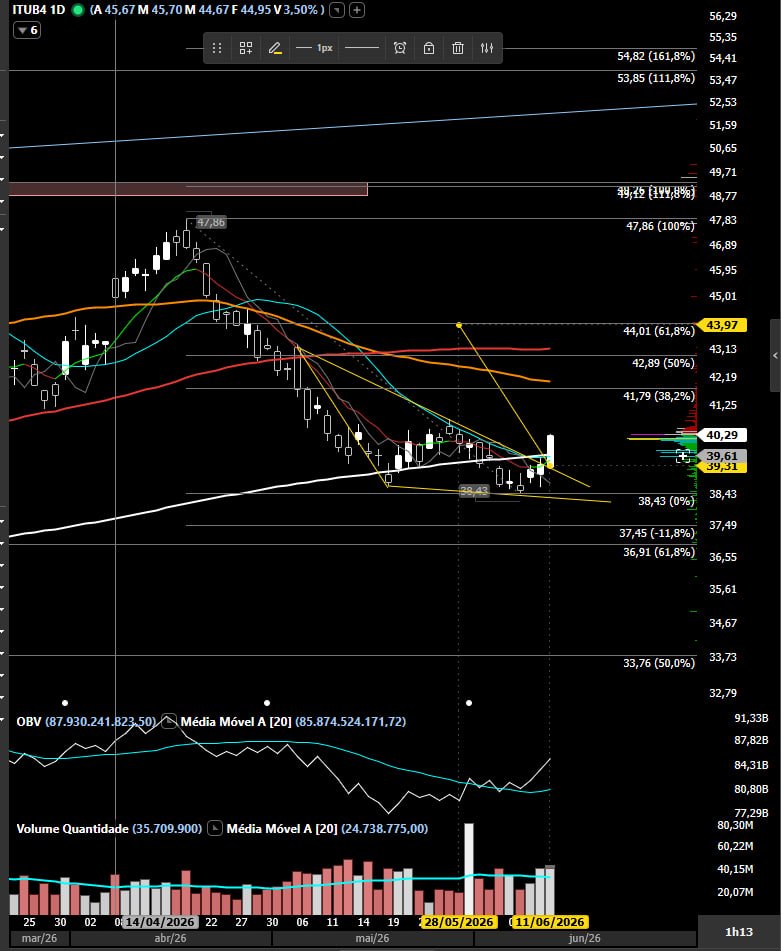Screen dimensions: 781x951
Task: Click OBV's Média Móvel A [20] label
Action: (x=236, y=722)
